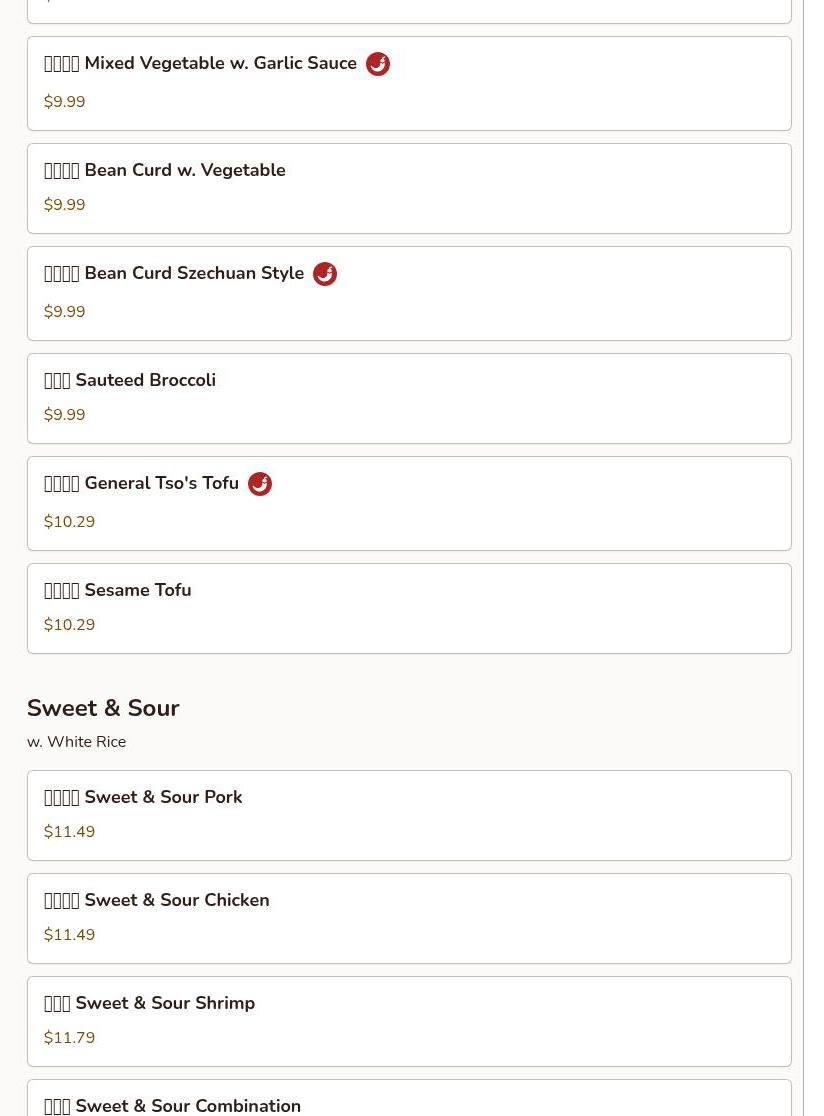This screenshot has height=1116, width=824.
Task: Choose Sweet & Sour Shrimp entry
Action: click(409, 1022)
